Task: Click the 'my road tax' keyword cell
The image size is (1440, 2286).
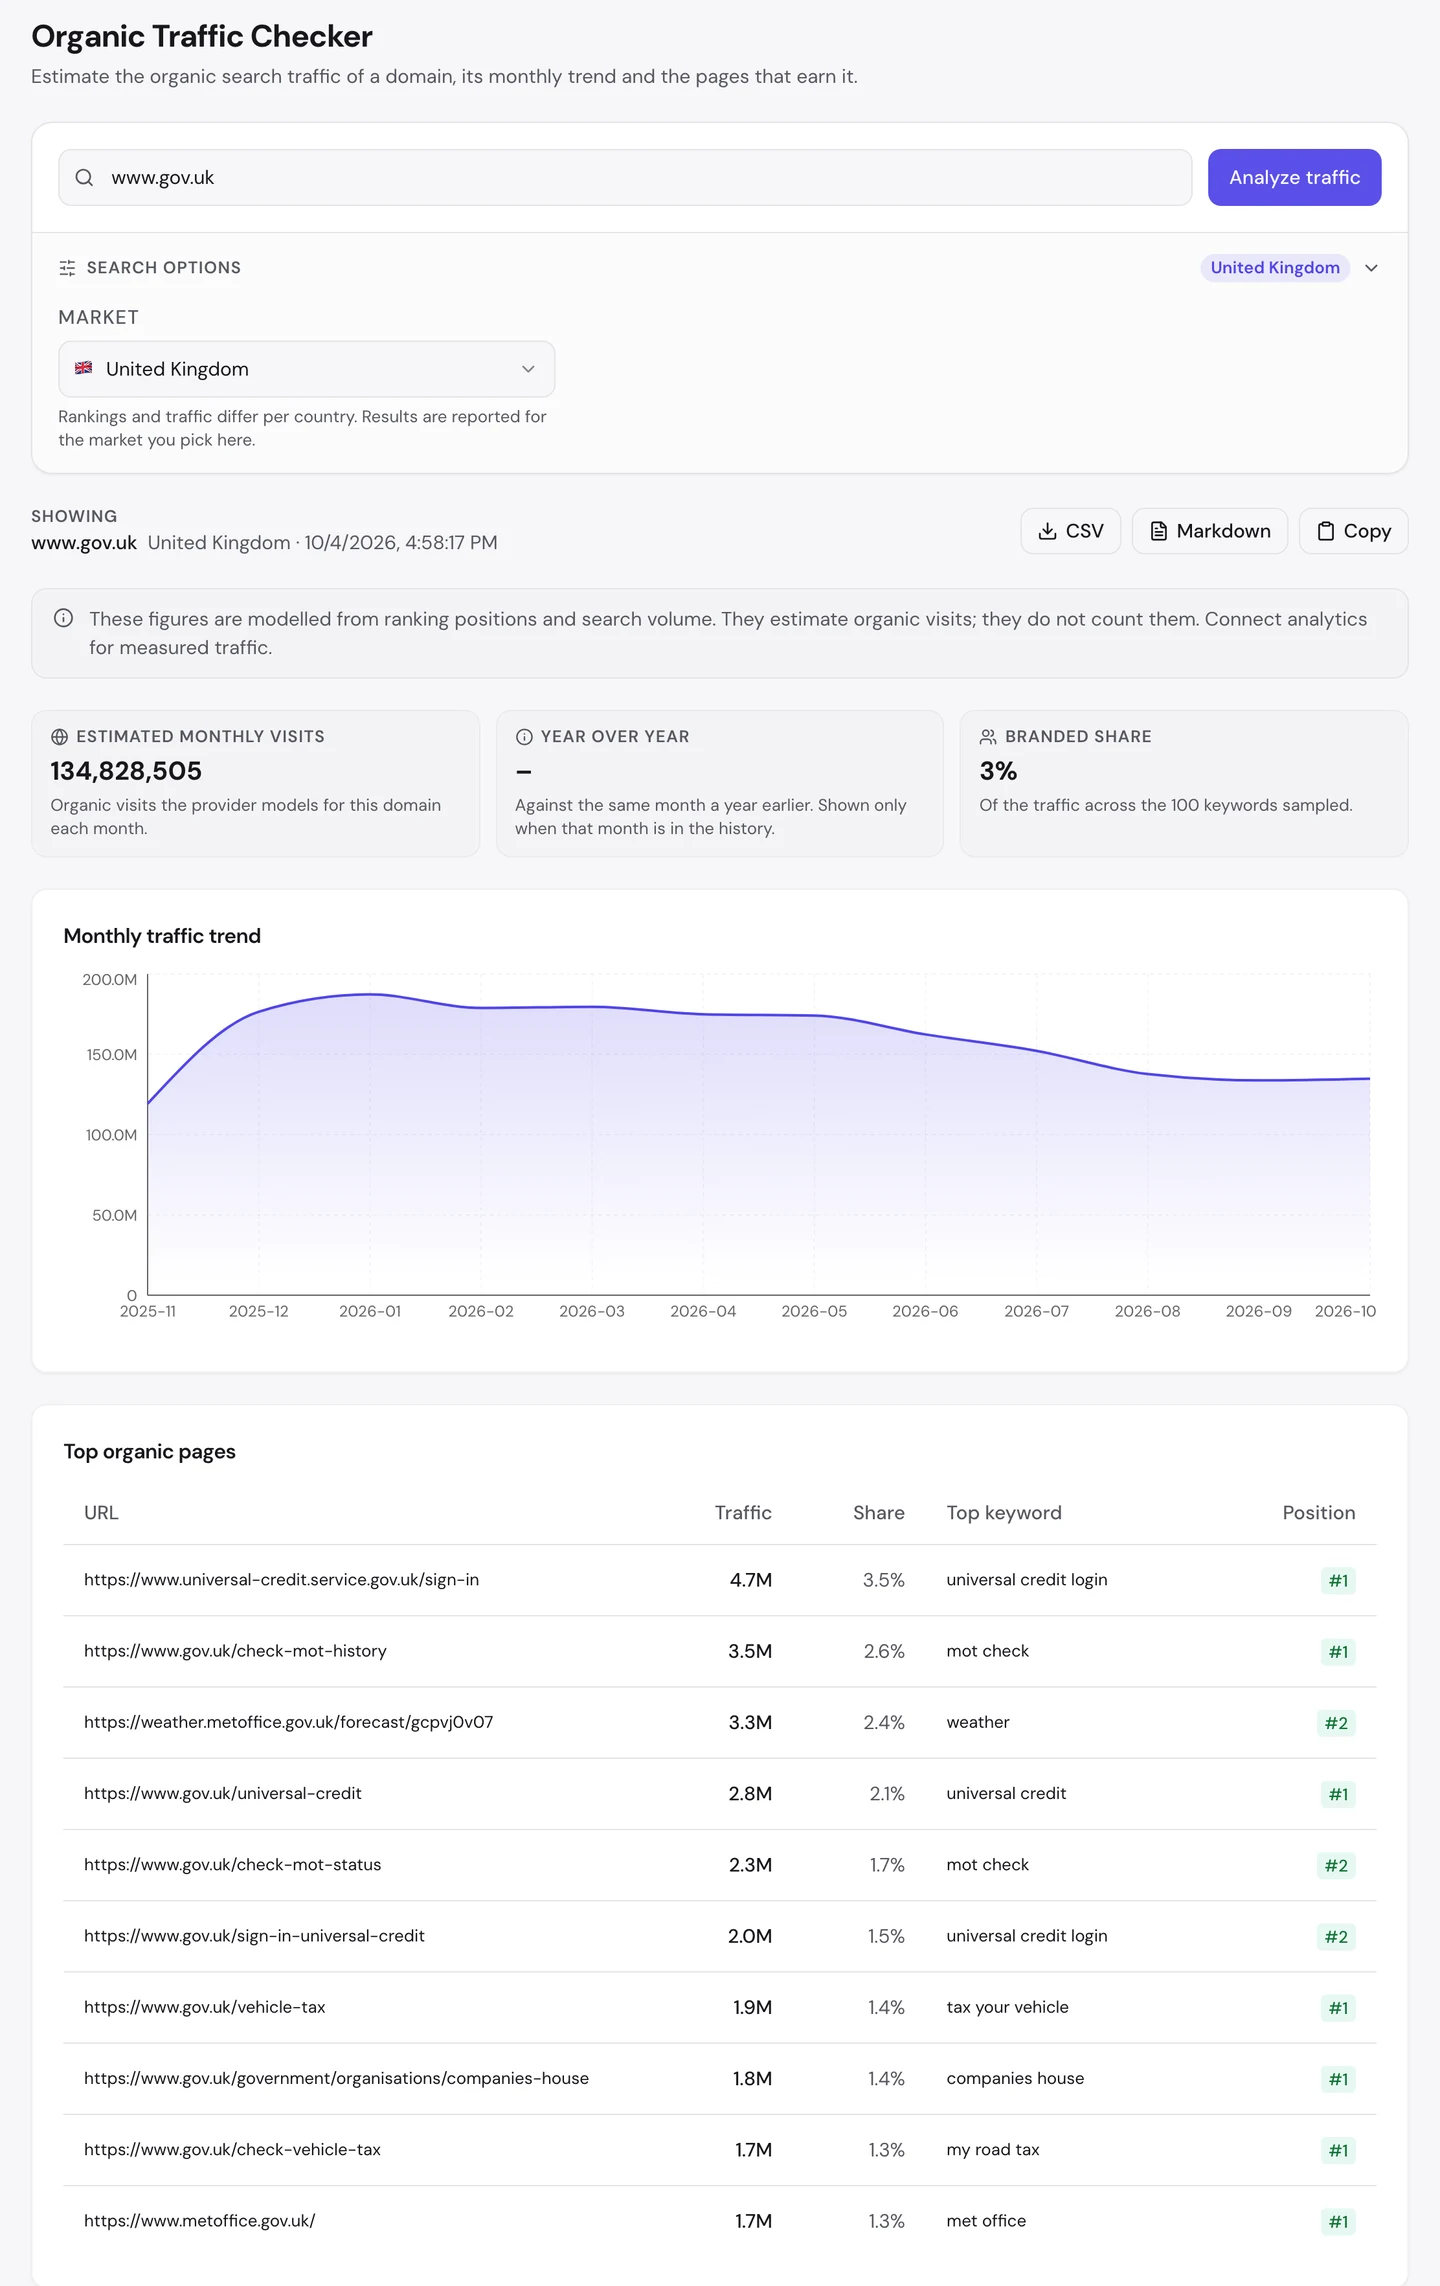Action: 993,2150
